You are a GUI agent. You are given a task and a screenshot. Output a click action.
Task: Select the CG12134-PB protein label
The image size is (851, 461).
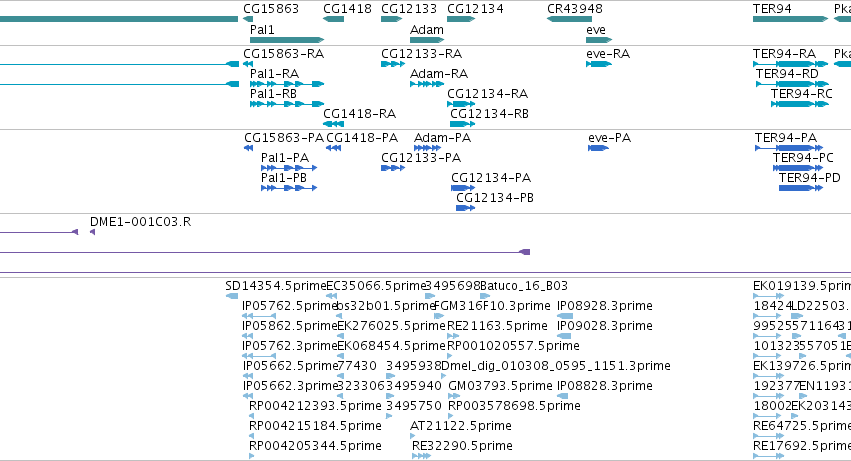(495, 198)
